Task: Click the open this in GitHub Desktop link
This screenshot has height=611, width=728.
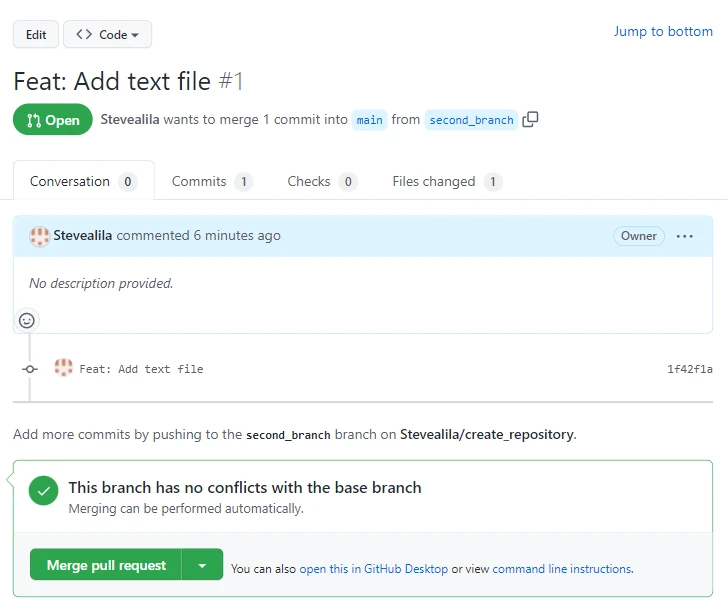Action: point(374,569)
